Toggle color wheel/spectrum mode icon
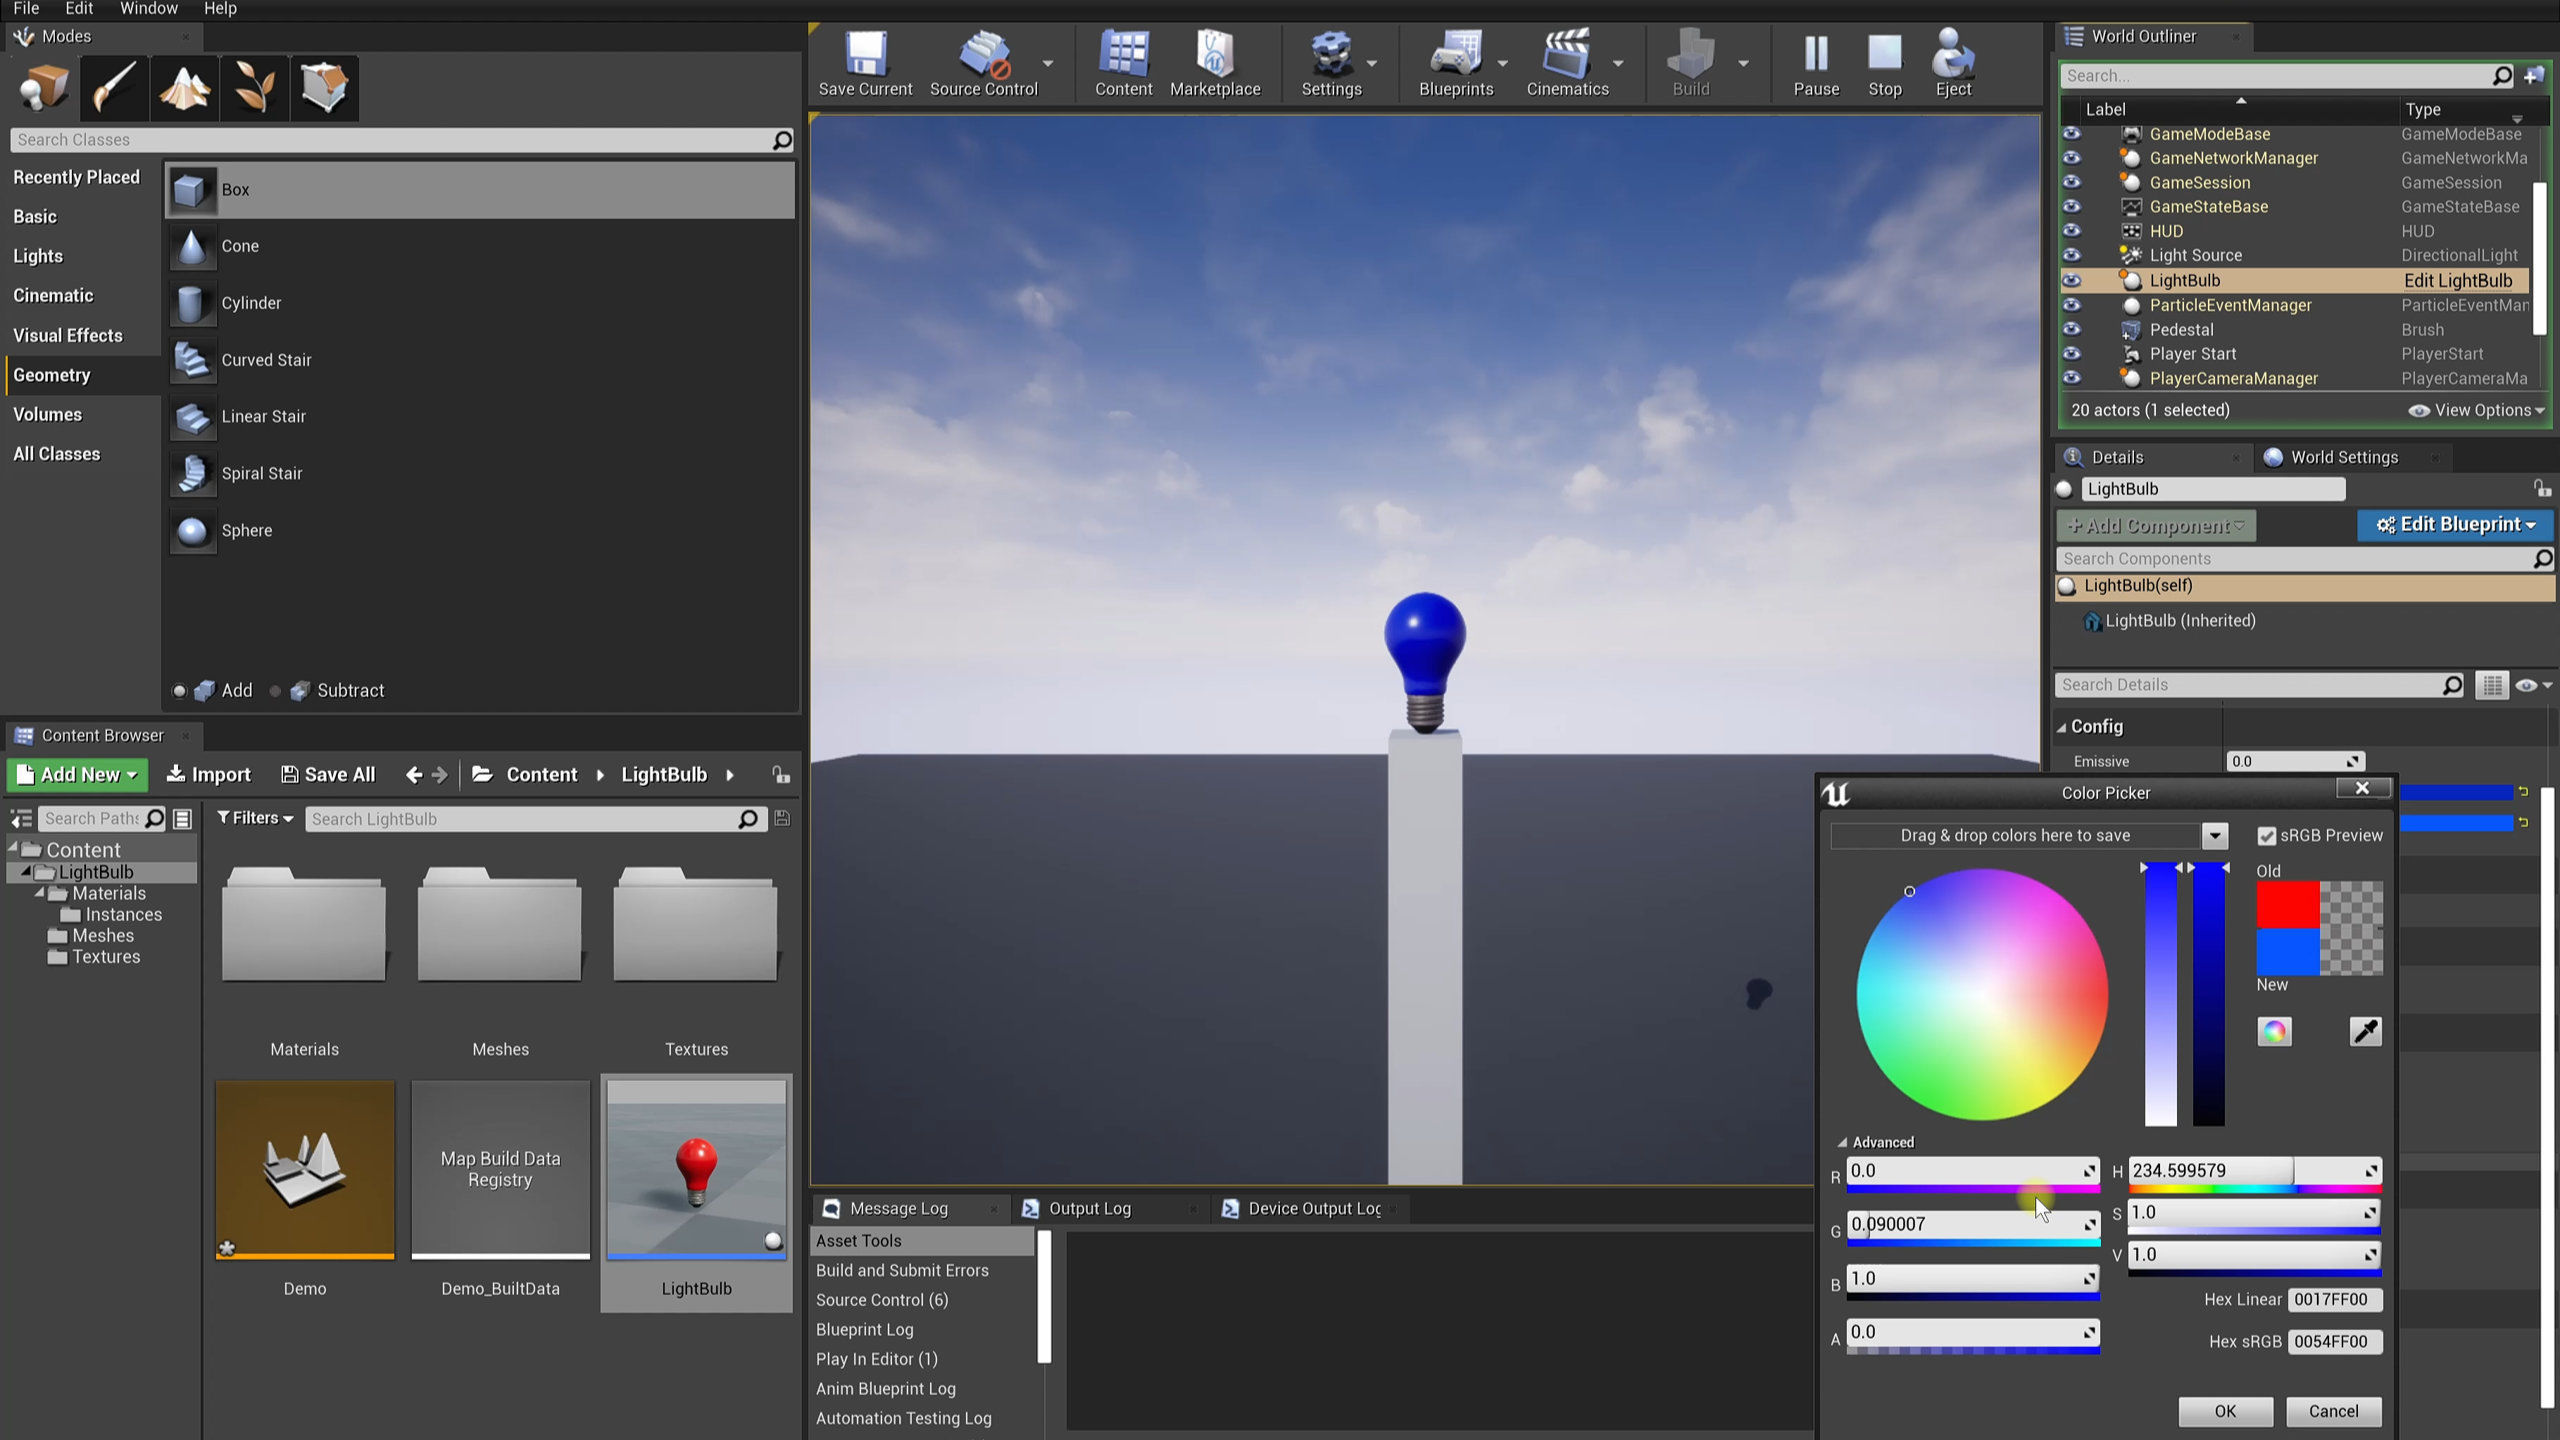Image resolution: width=2560 pixels, height=1440 pixels. 2274,1031
